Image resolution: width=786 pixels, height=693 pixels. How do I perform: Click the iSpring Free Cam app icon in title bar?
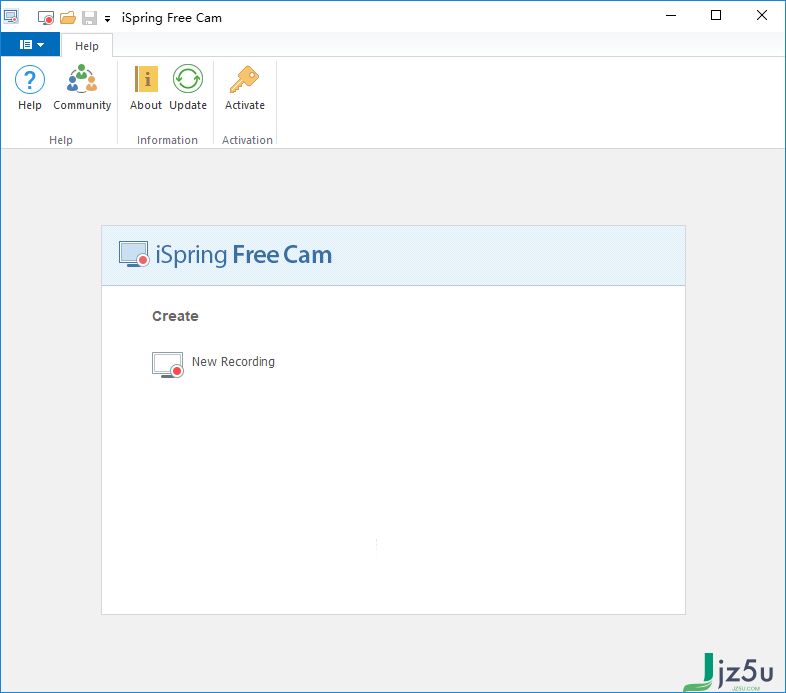[11, 17]
